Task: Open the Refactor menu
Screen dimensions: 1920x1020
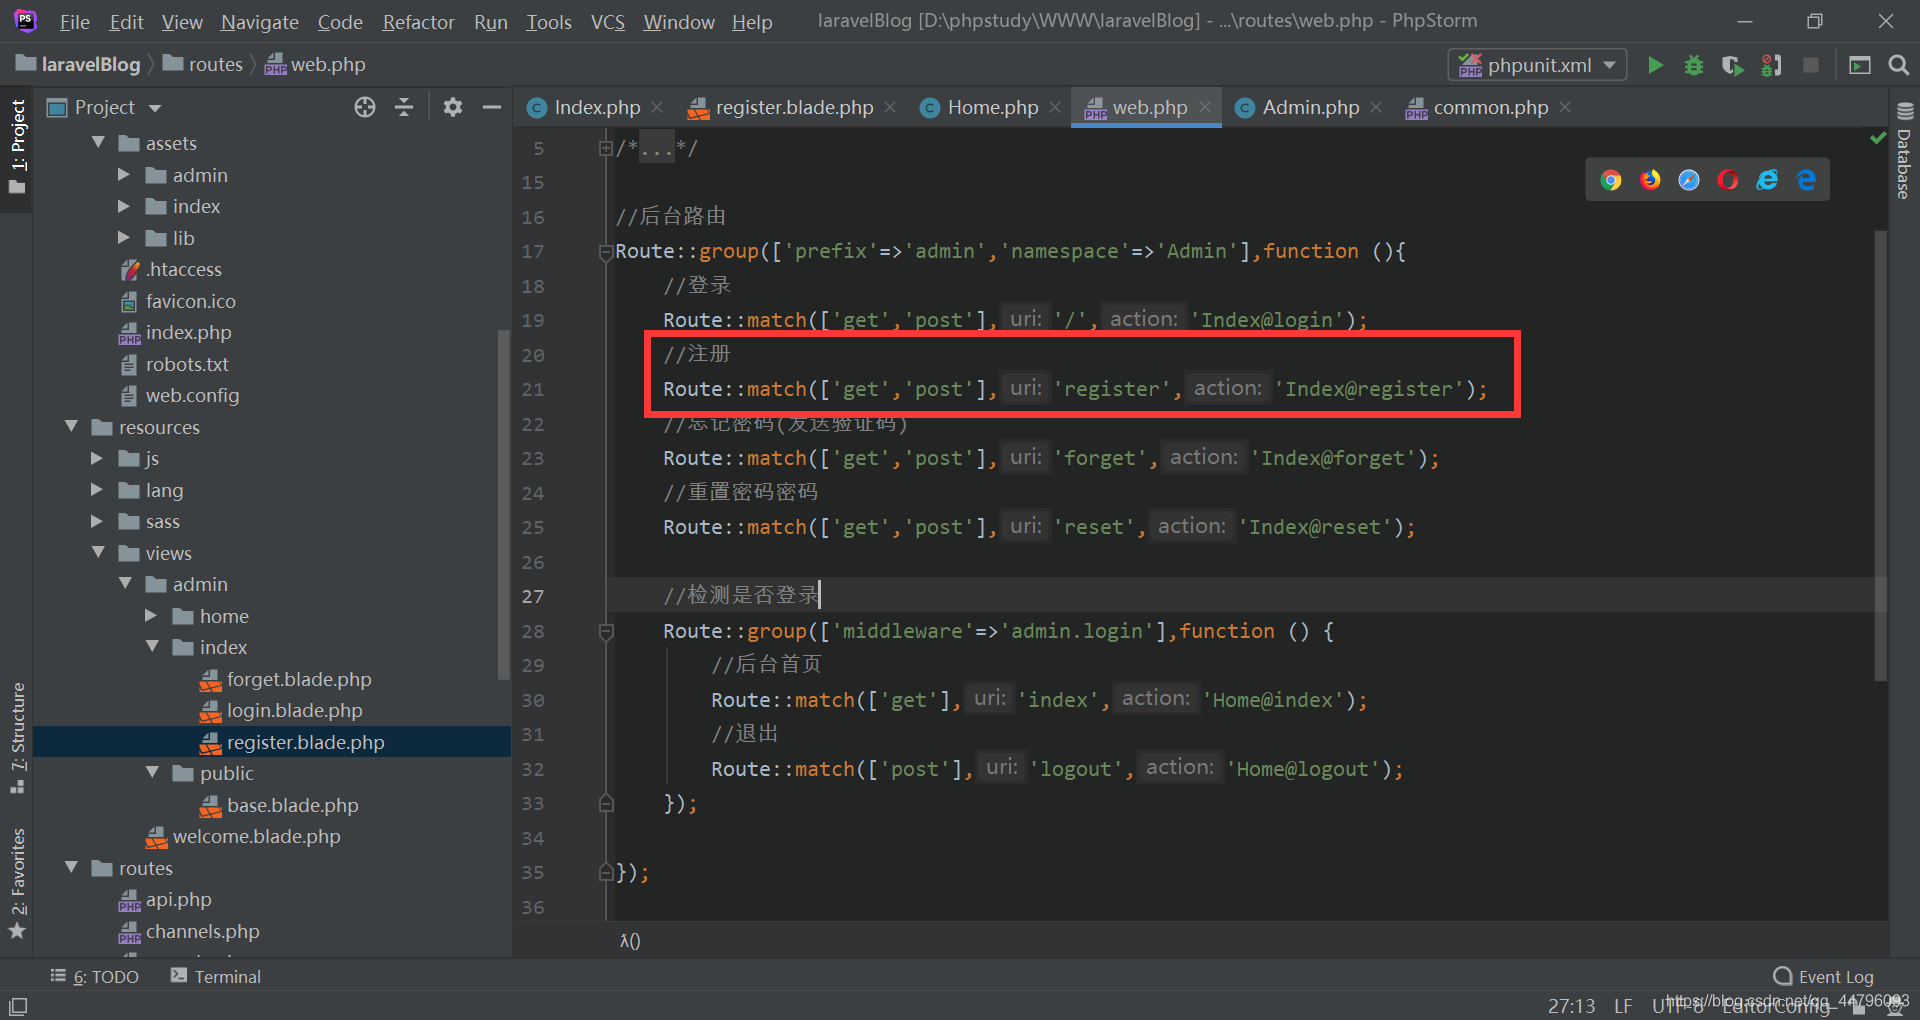Action: 418,21
